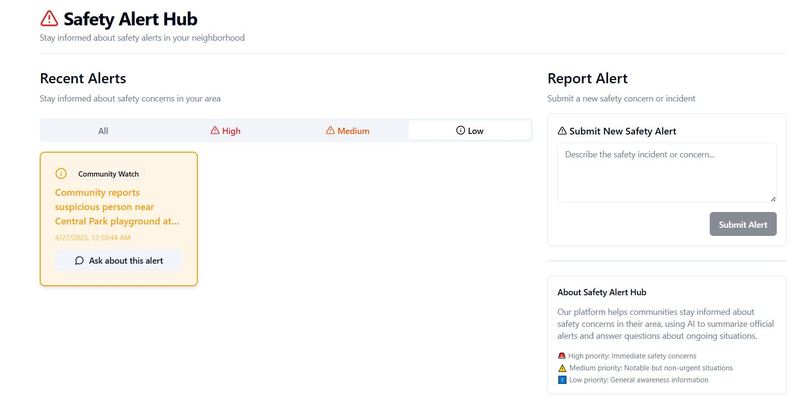This screenshot has height=401, width=806.
Task: Switch to the Medium priority tab
Action: click(x=347, y=131)
